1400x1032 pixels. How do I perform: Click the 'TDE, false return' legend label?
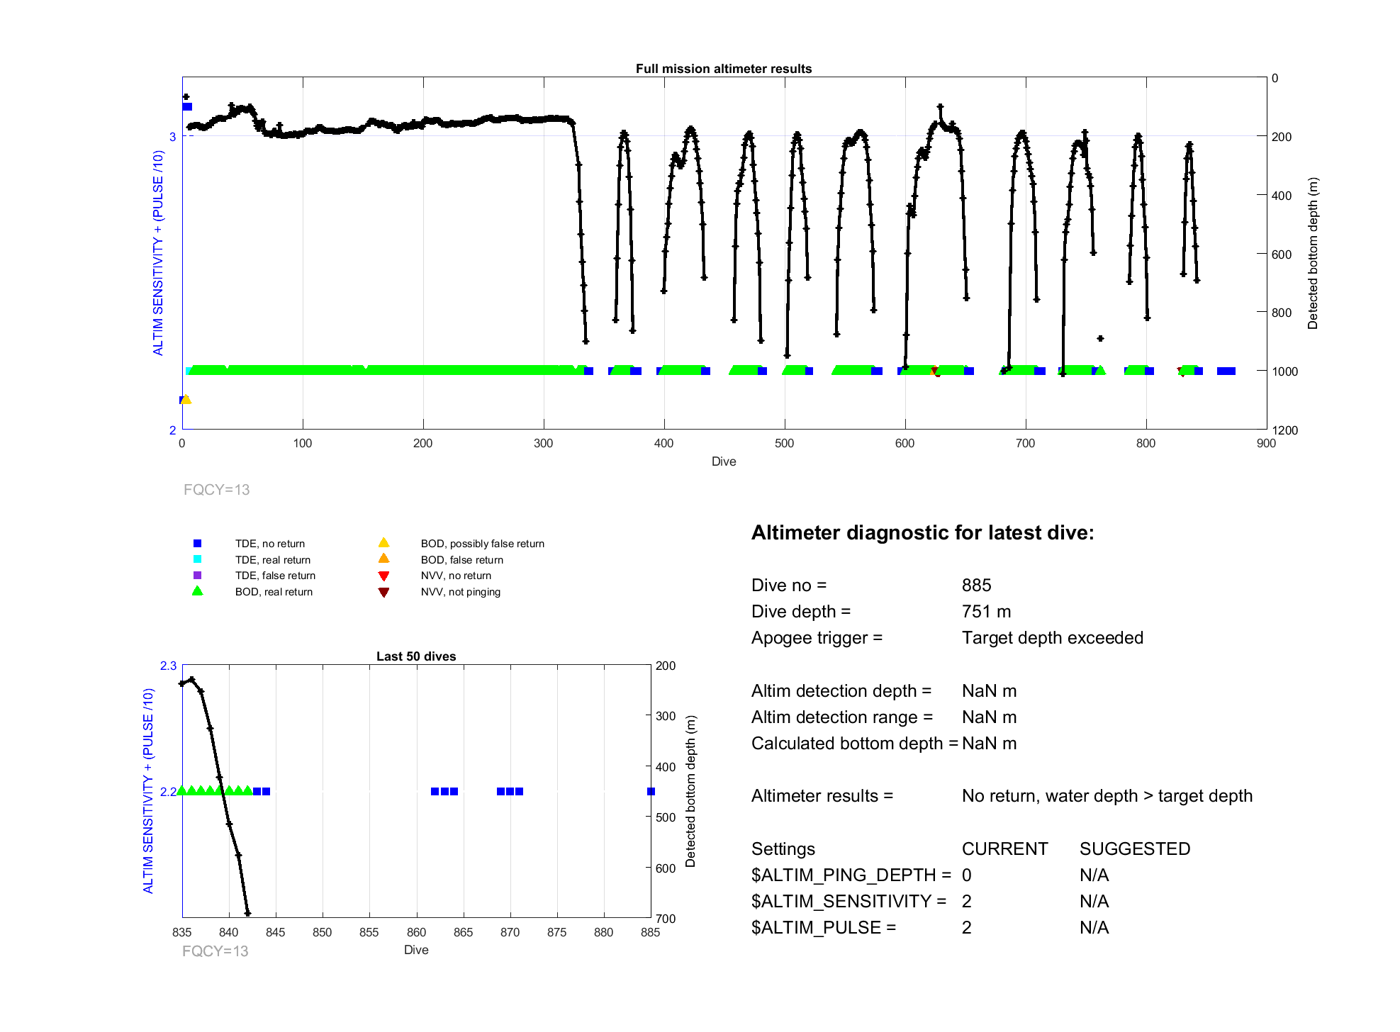coord(275,576)
